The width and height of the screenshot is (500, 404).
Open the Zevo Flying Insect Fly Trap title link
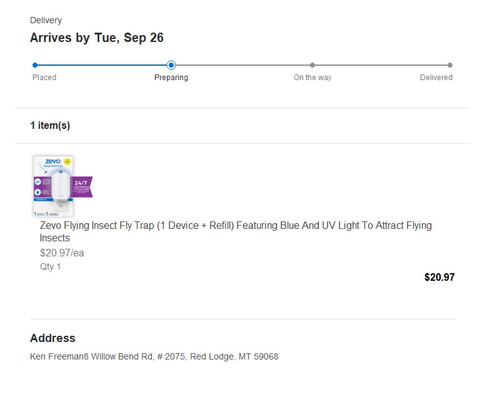coord(236,231)
